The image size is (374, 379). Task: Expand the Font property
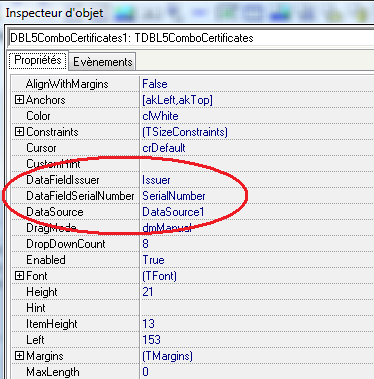tap(19, 276)
